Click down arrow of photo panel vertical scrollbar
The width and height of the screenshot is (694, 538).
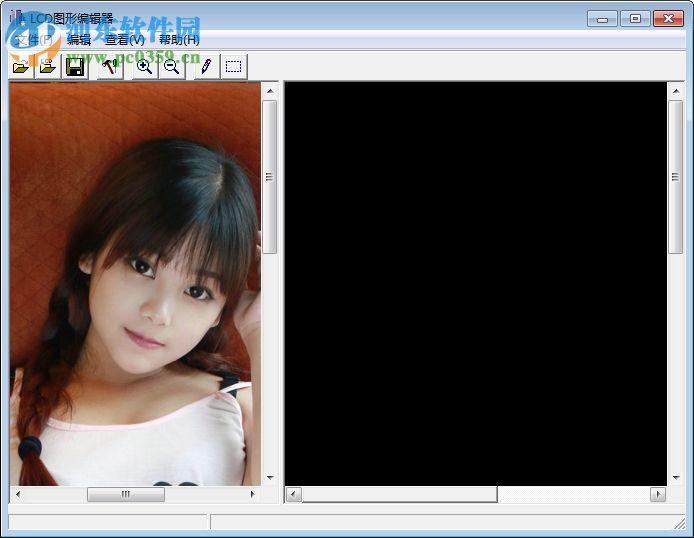click(270, 477)
